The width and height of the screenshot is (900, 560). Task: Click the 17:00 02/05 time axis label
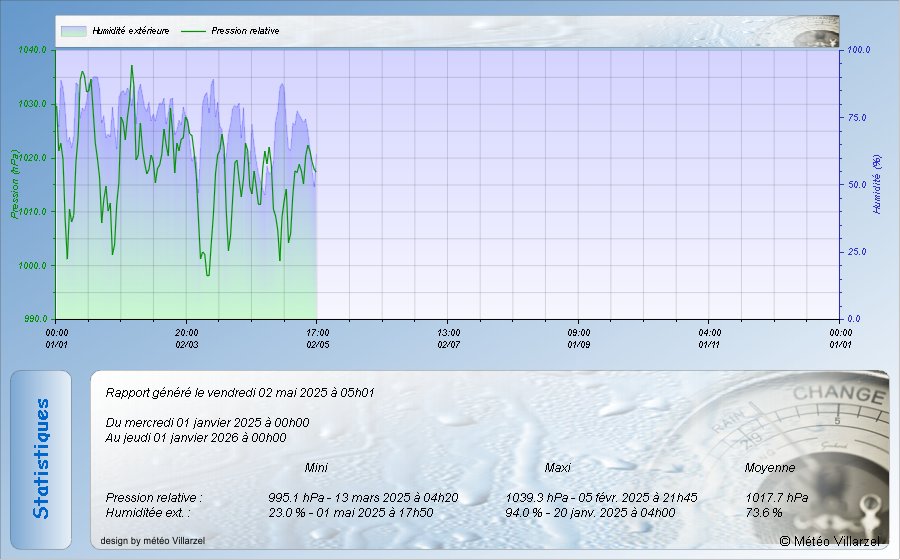317,339
